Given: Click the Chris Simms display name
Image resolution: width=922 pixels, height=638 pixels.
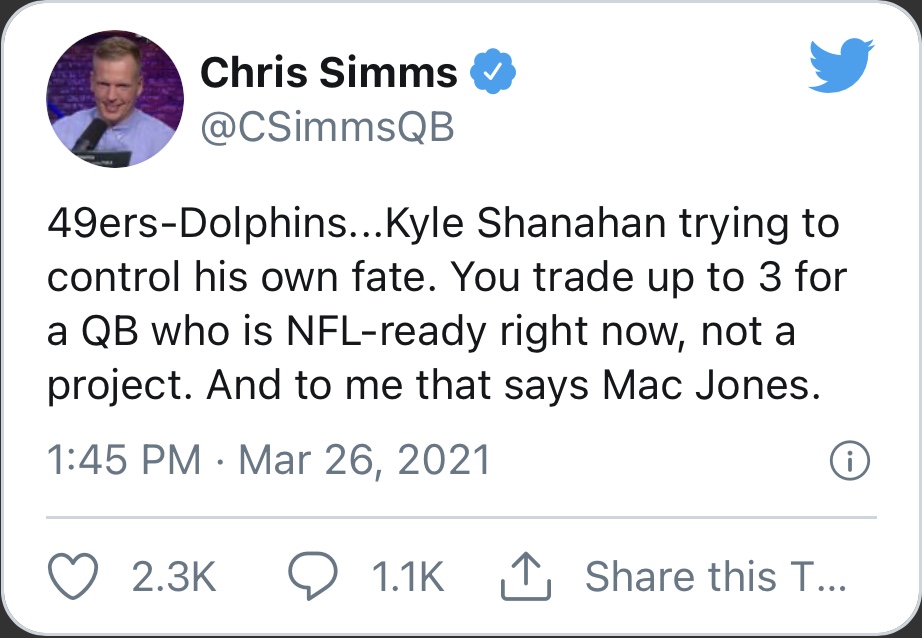Looking at the screenshot, I should (x=328, y=73).
